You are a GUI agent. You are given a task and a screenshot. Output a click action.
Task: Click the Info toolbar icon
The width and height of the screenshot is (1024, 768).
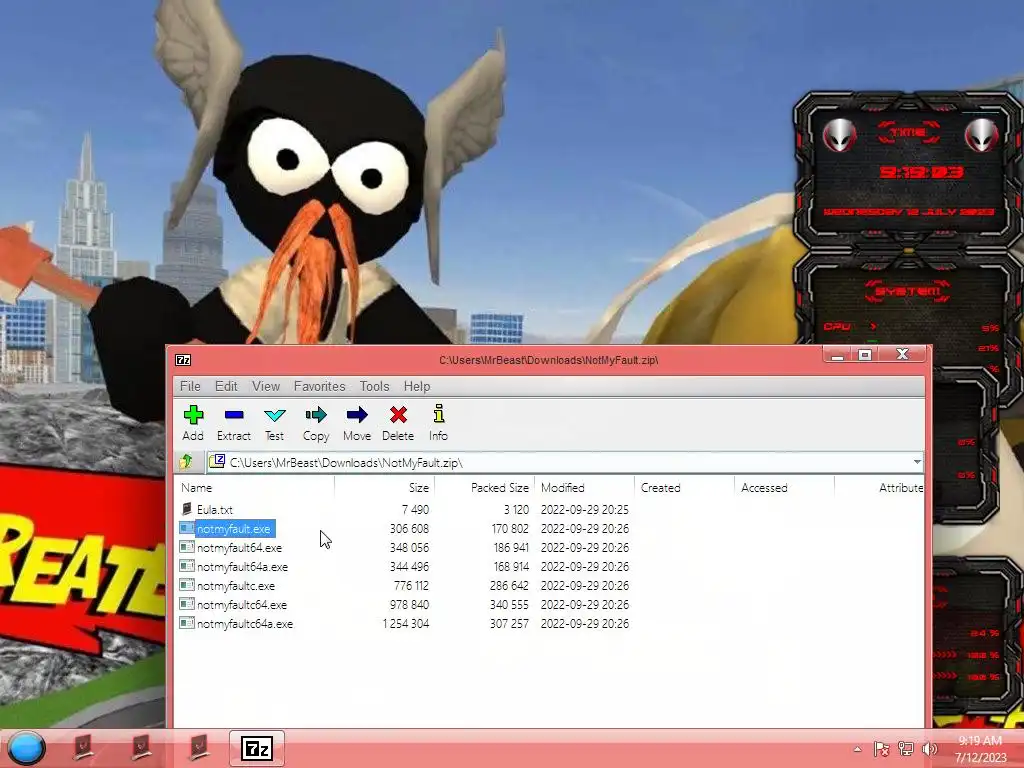click(439, 413)
